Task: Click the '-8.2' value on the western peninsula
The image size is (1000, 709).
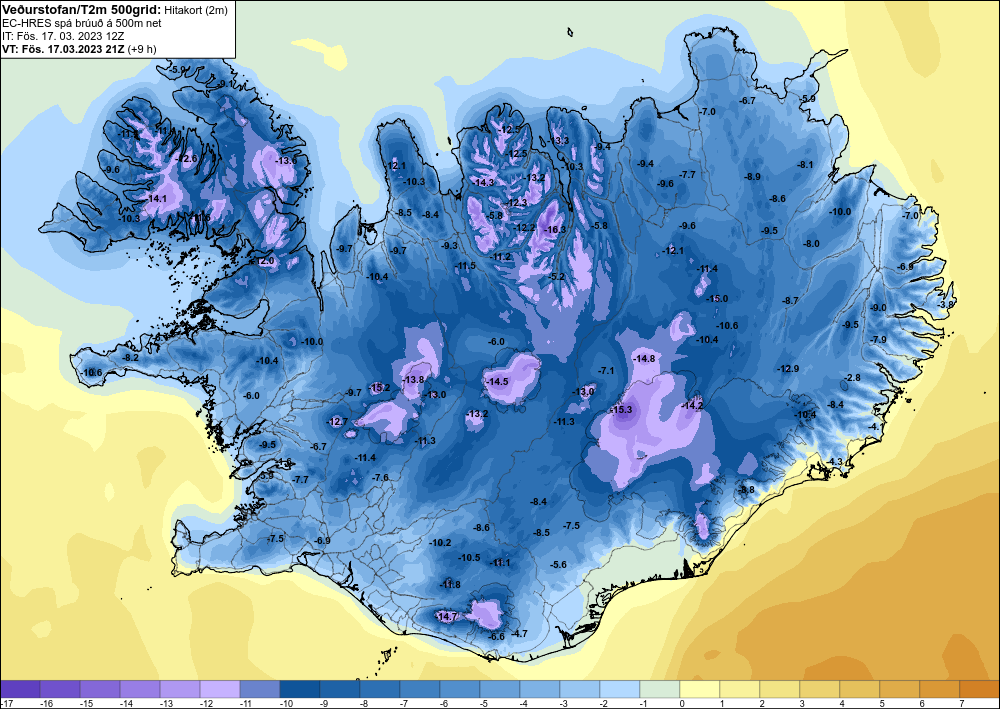Action: point(130,358)
